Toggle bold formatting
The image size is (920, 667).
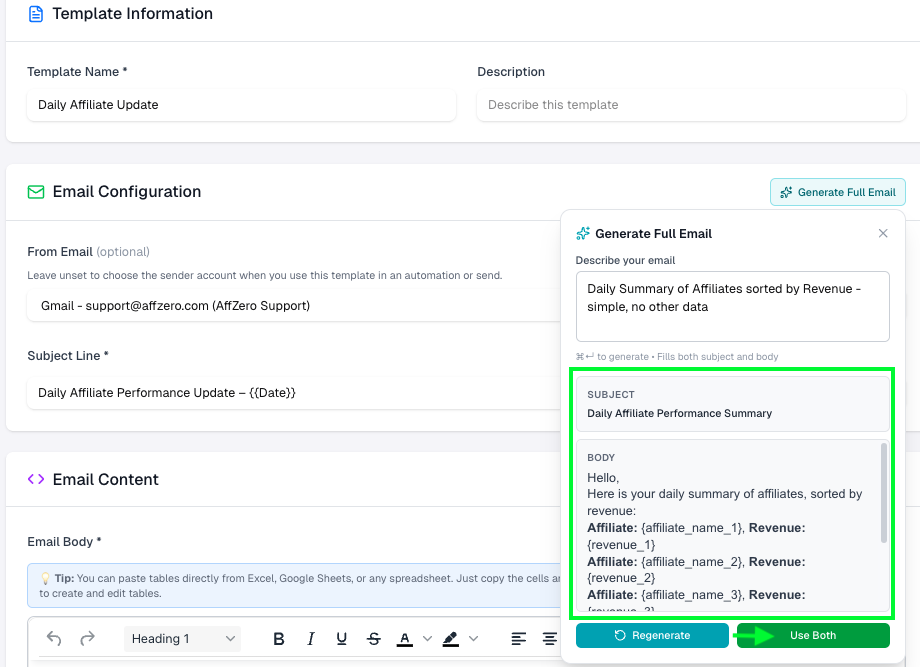[x=279, y=639]
